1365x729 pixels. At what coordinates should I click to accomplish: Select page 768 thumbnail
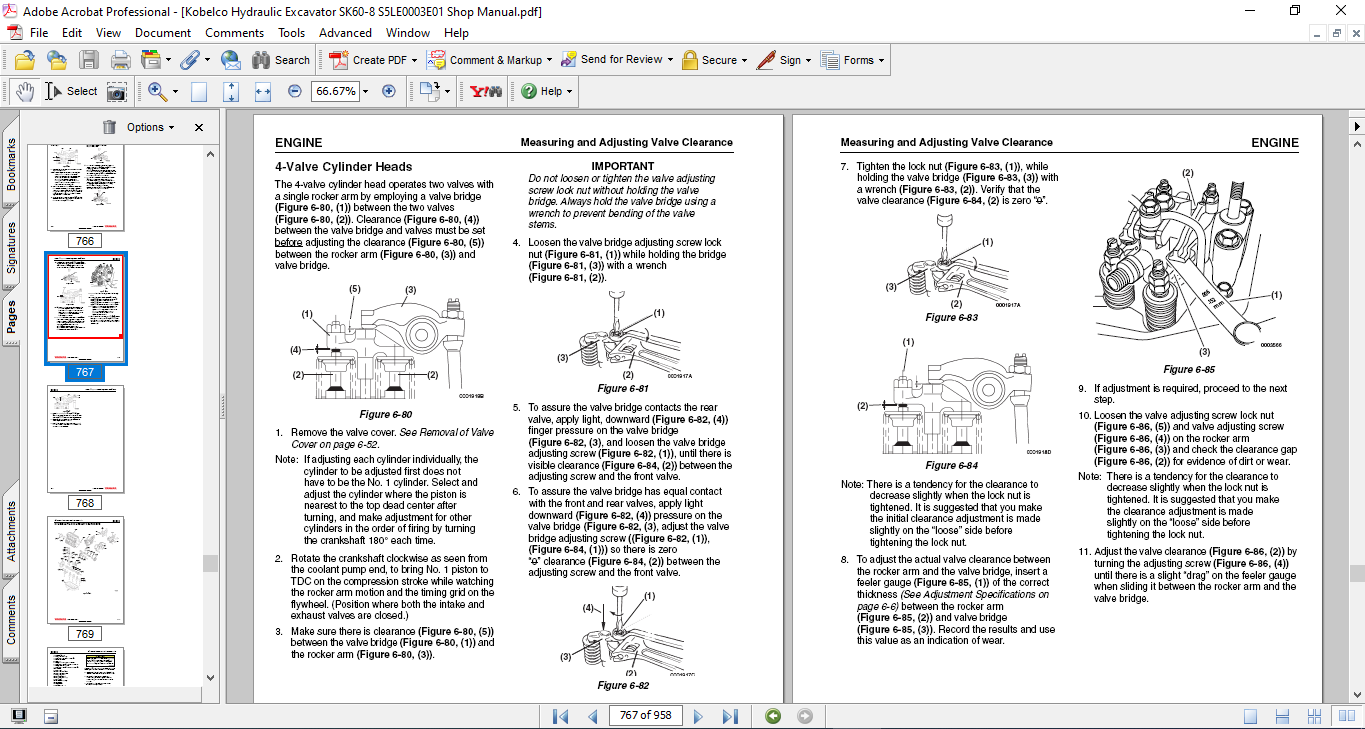point(85,440)
